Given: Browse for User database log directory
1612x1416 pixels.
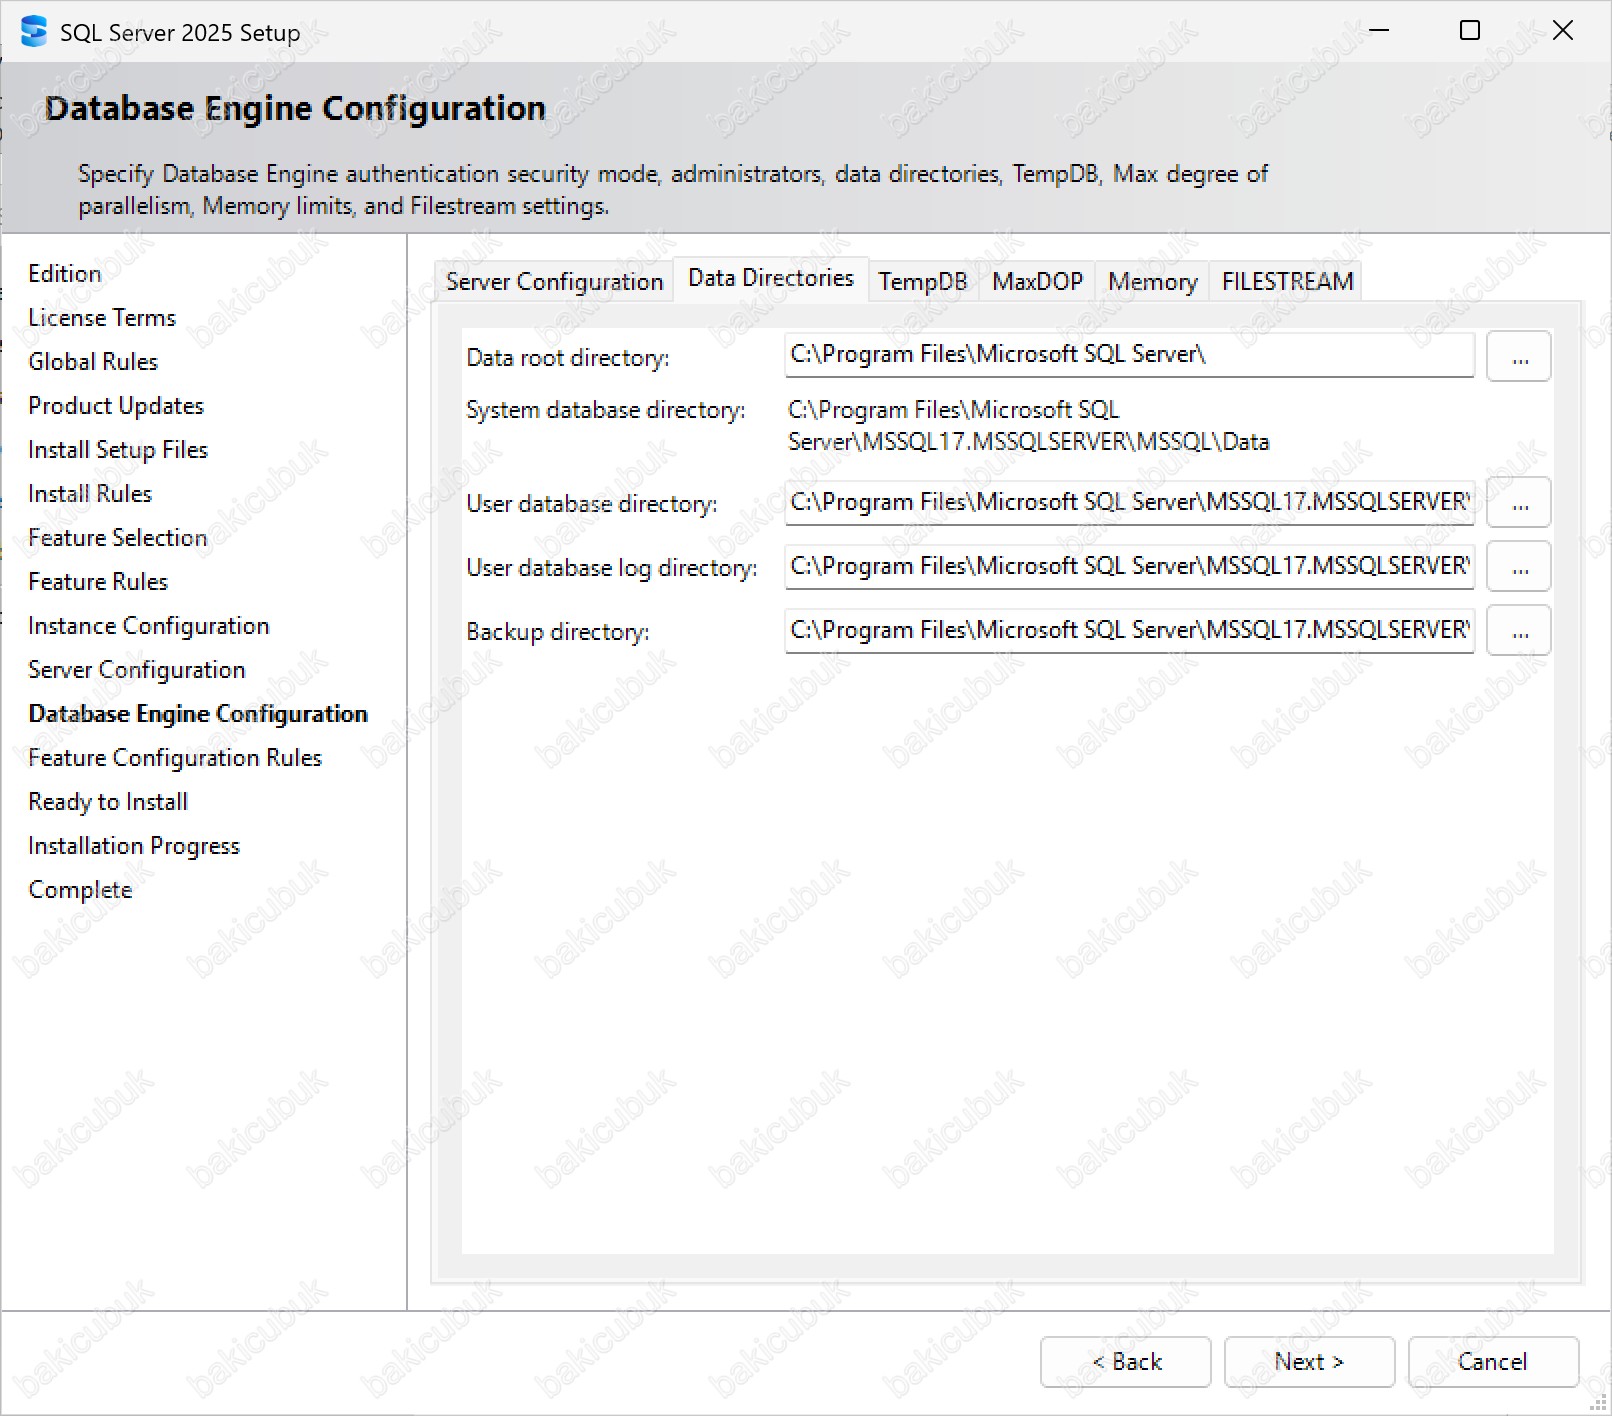Looking at the screenshot, I should pos(1518,567).
